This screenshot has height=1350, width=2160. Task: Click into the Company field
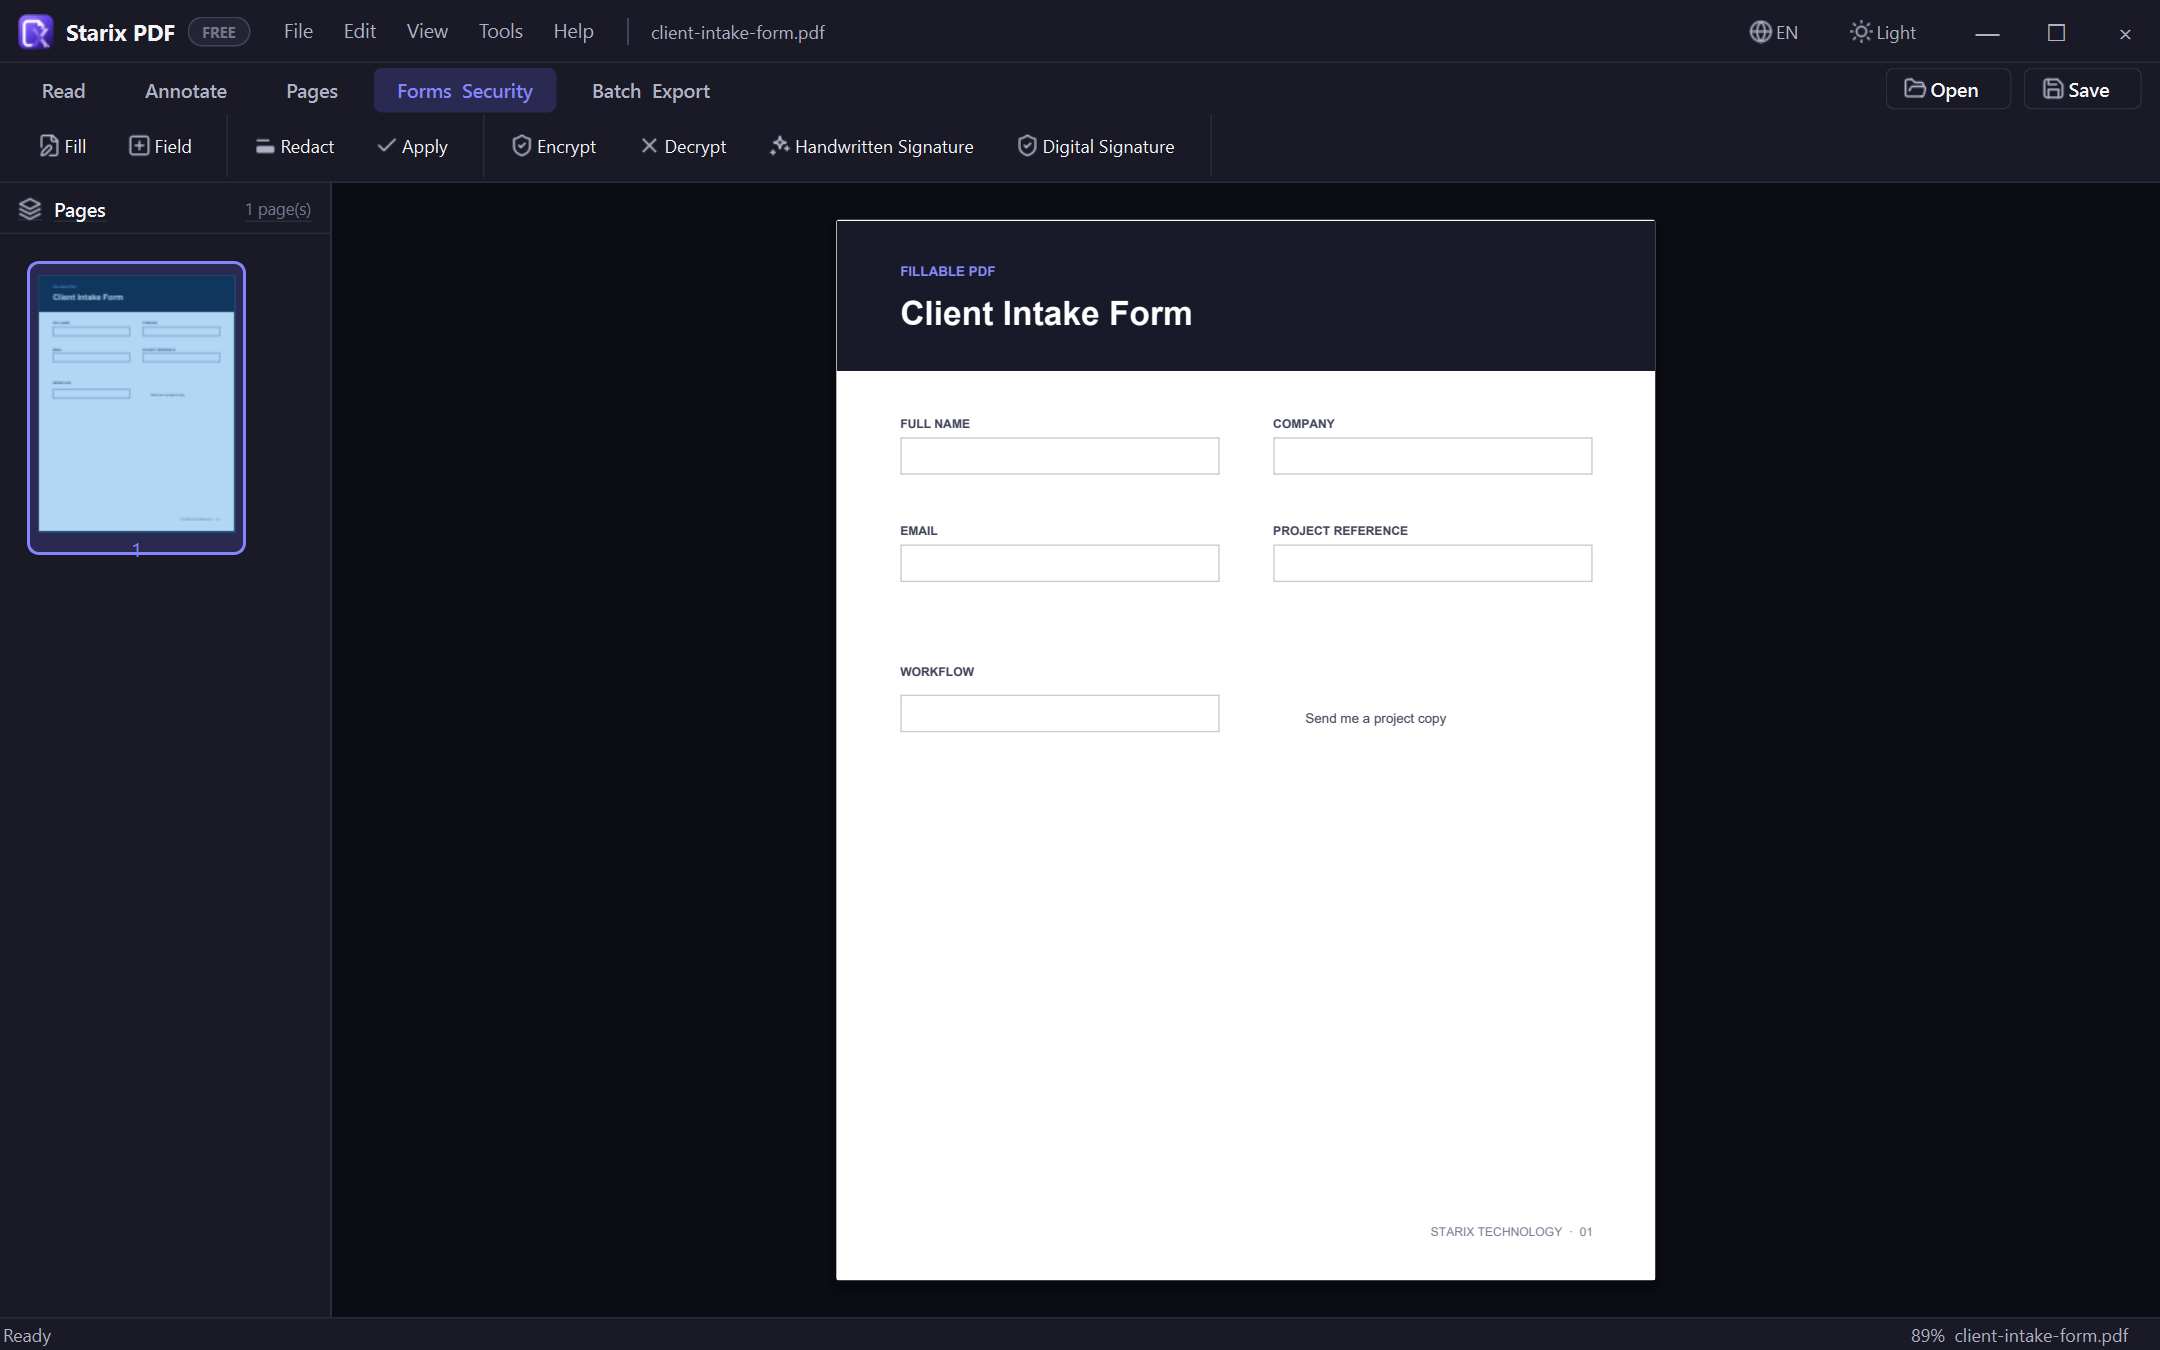click(x=1432, y=456)
